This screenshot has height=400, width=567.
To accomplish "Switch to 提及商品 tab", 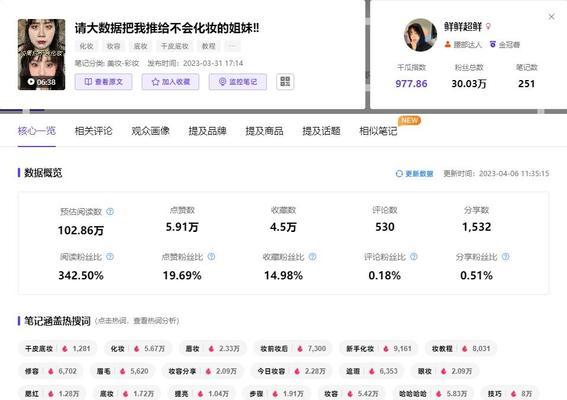I will pyautogui.click(x=264, y=131).
